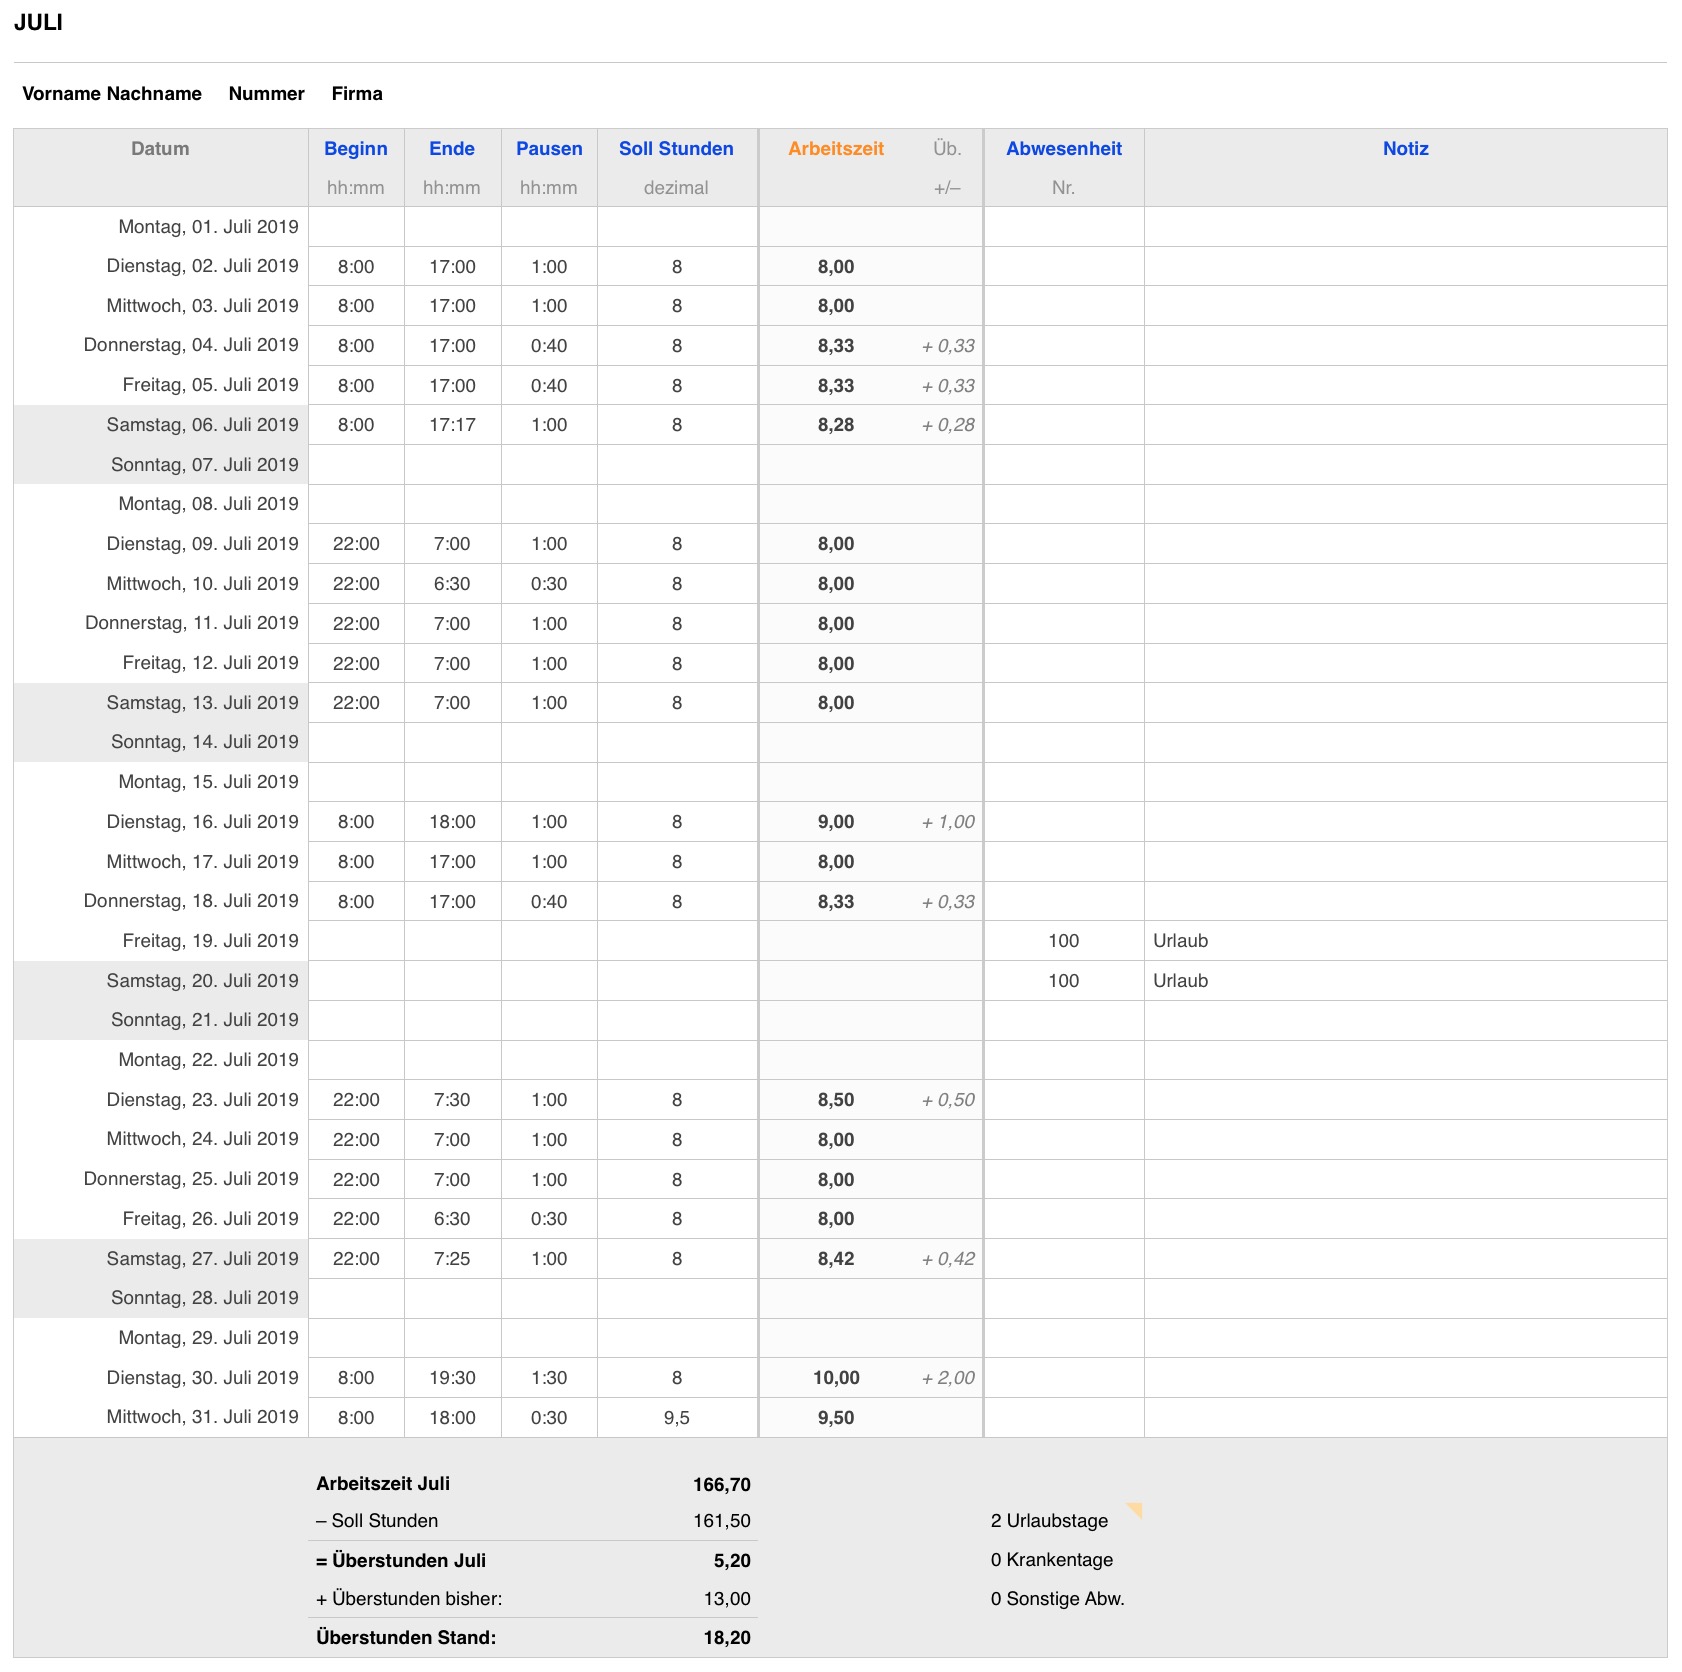Select the Notiz column header
This screenshot has width=1682, height=1672.
coord(1405,149)
